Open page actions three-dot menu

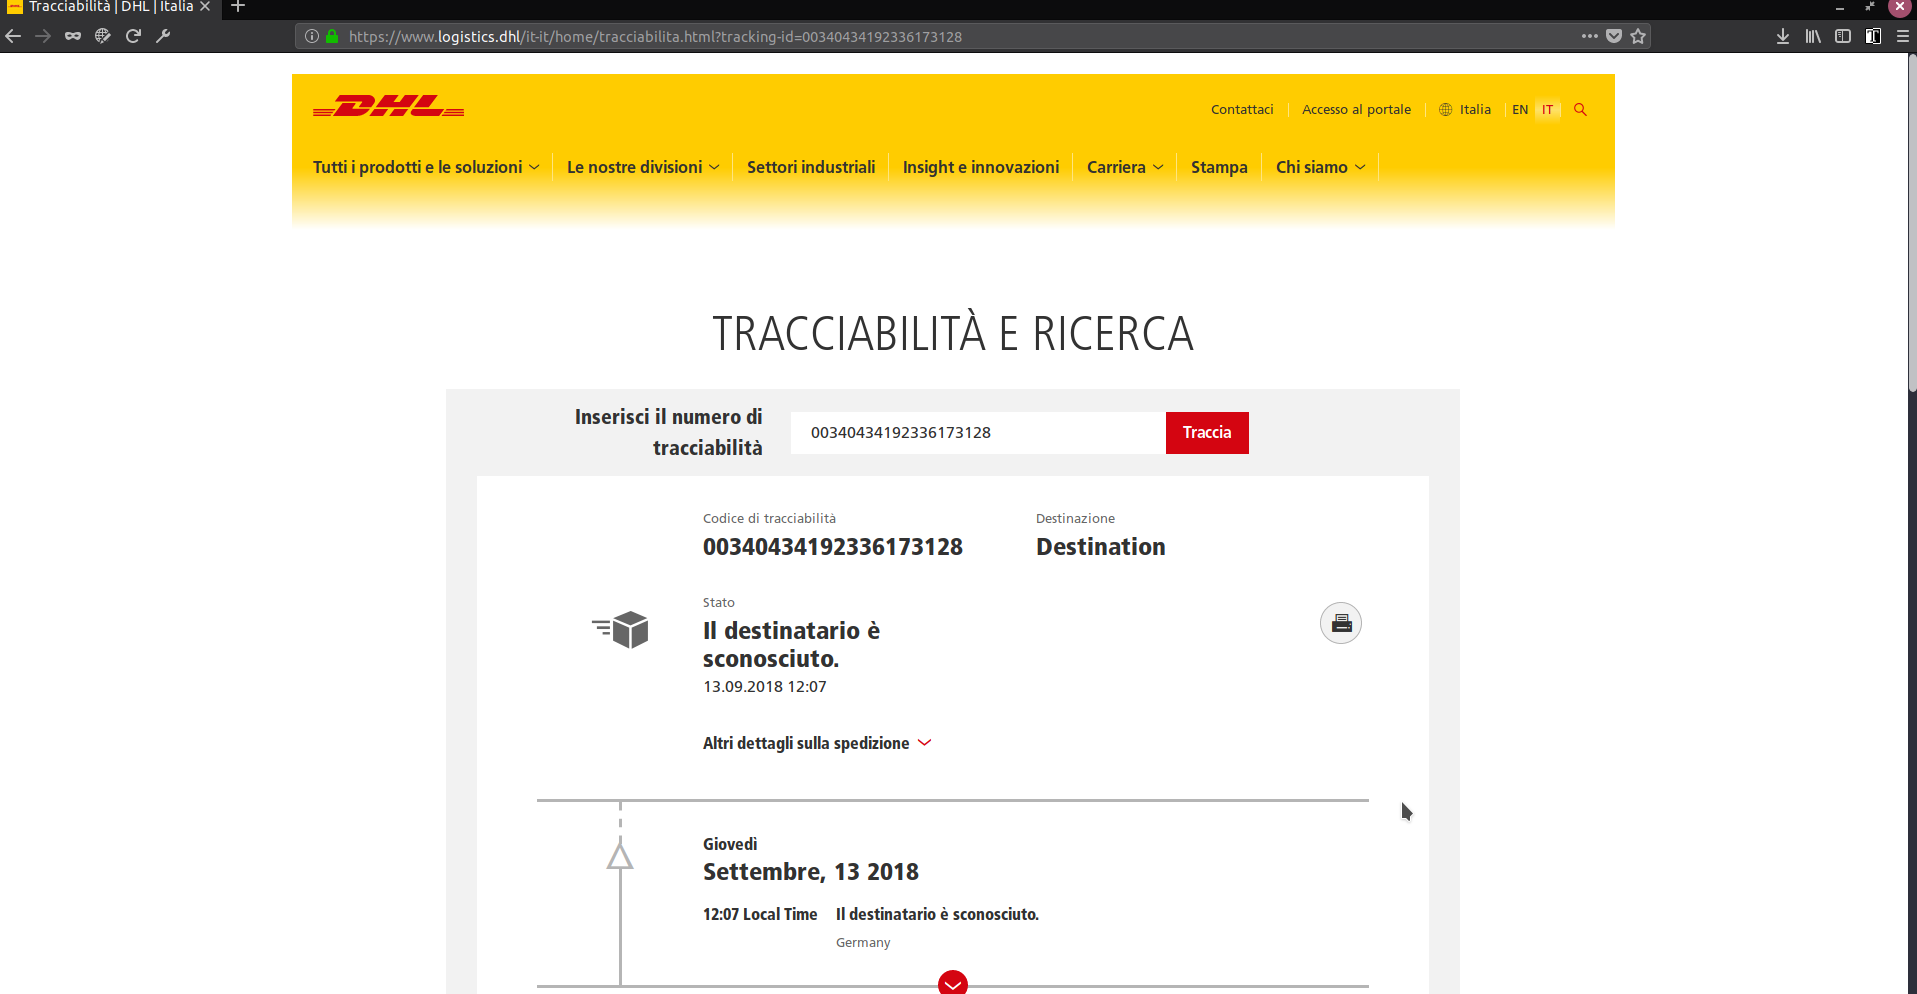point(1590,36)
